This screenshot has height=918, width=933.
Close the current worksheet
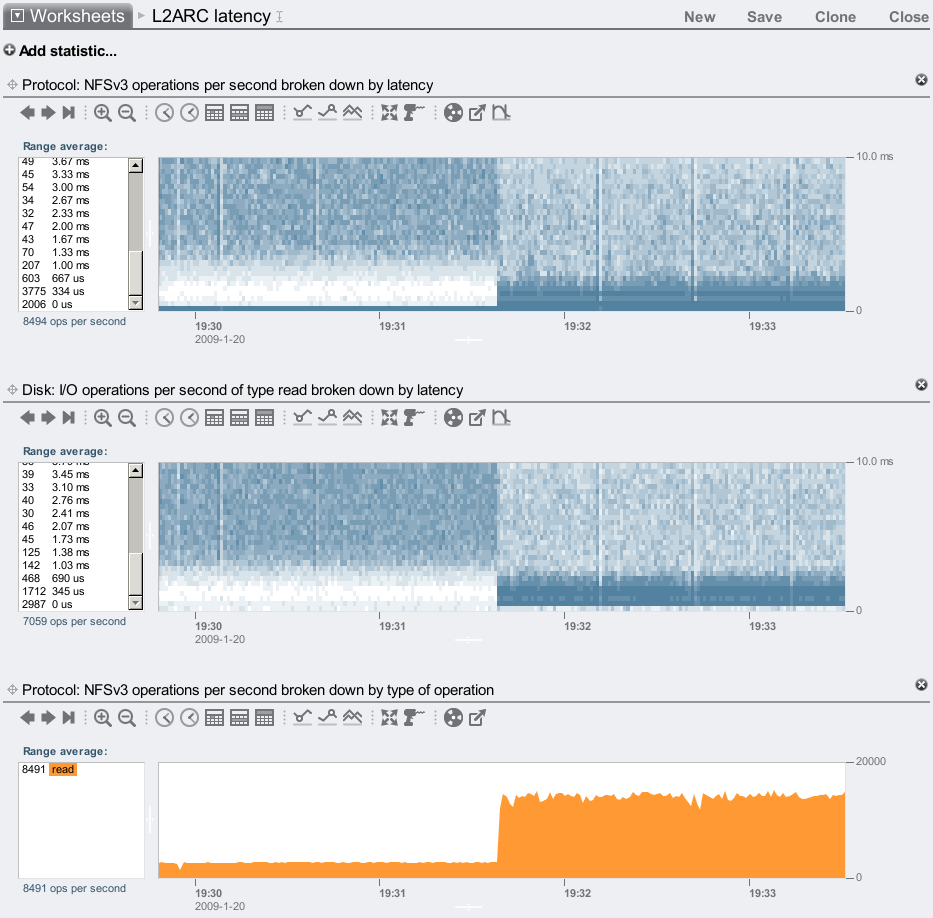click(x=909, y=17)
